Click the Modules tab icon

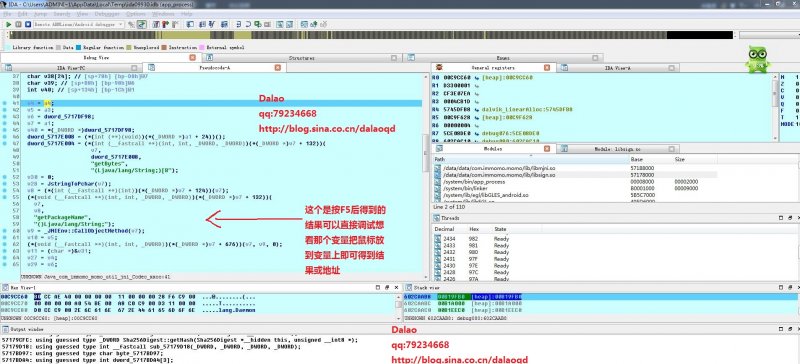(x=438, y=149)
